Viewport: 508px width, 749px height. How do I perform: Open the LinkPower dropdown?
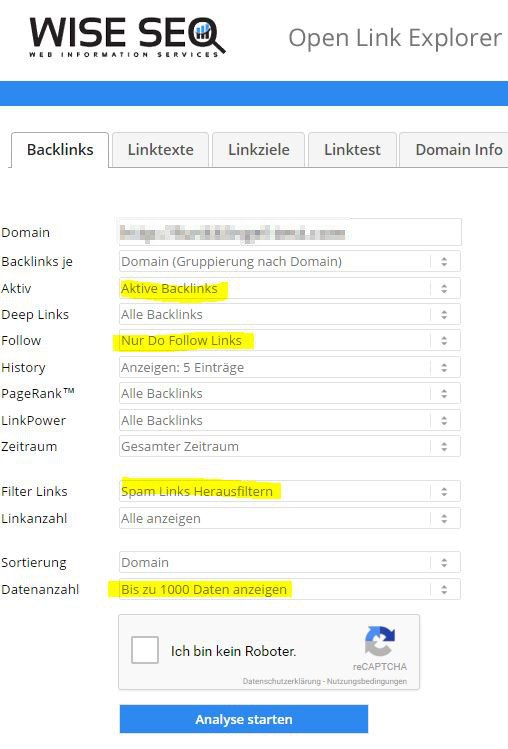tap(290, 420)
